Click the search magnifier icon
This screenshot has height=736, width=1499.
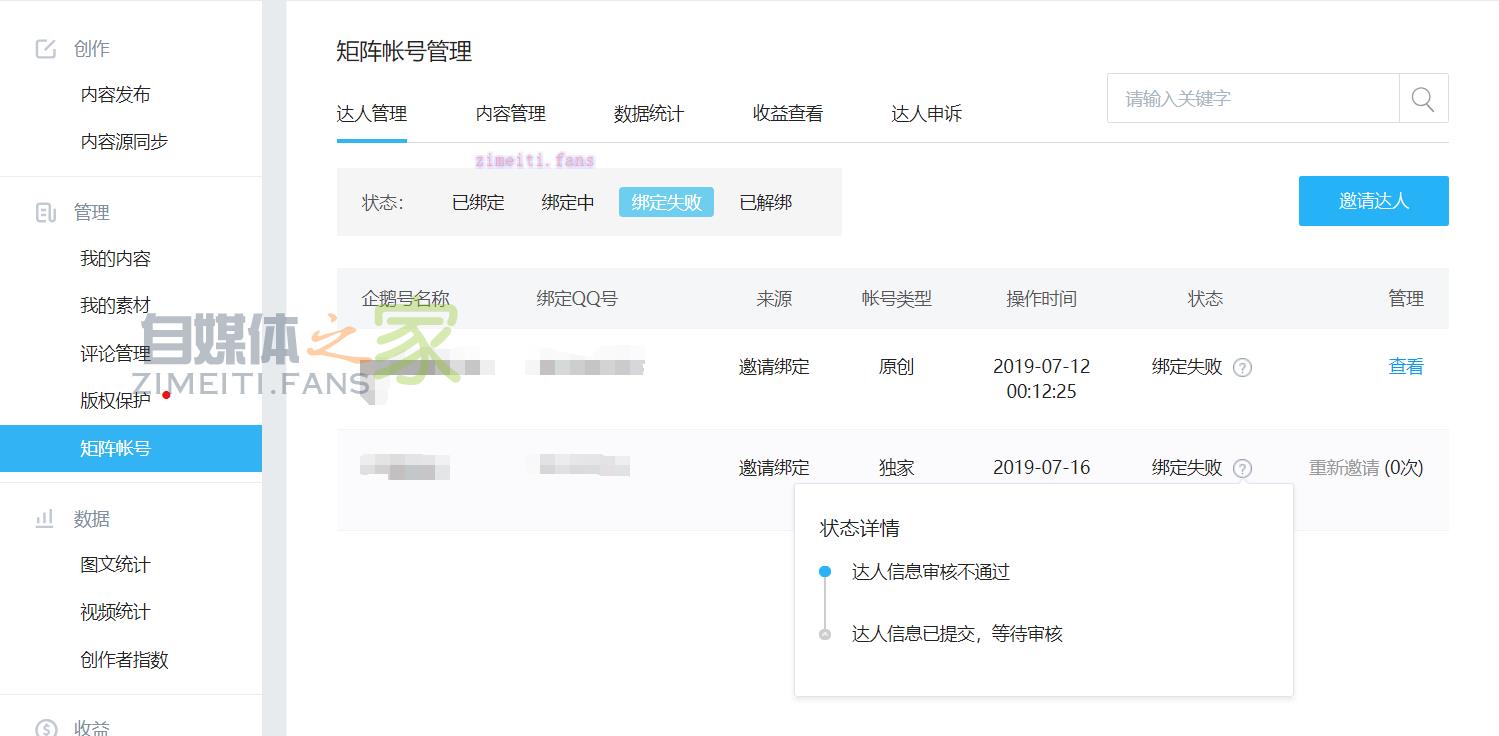[1423, 99]
